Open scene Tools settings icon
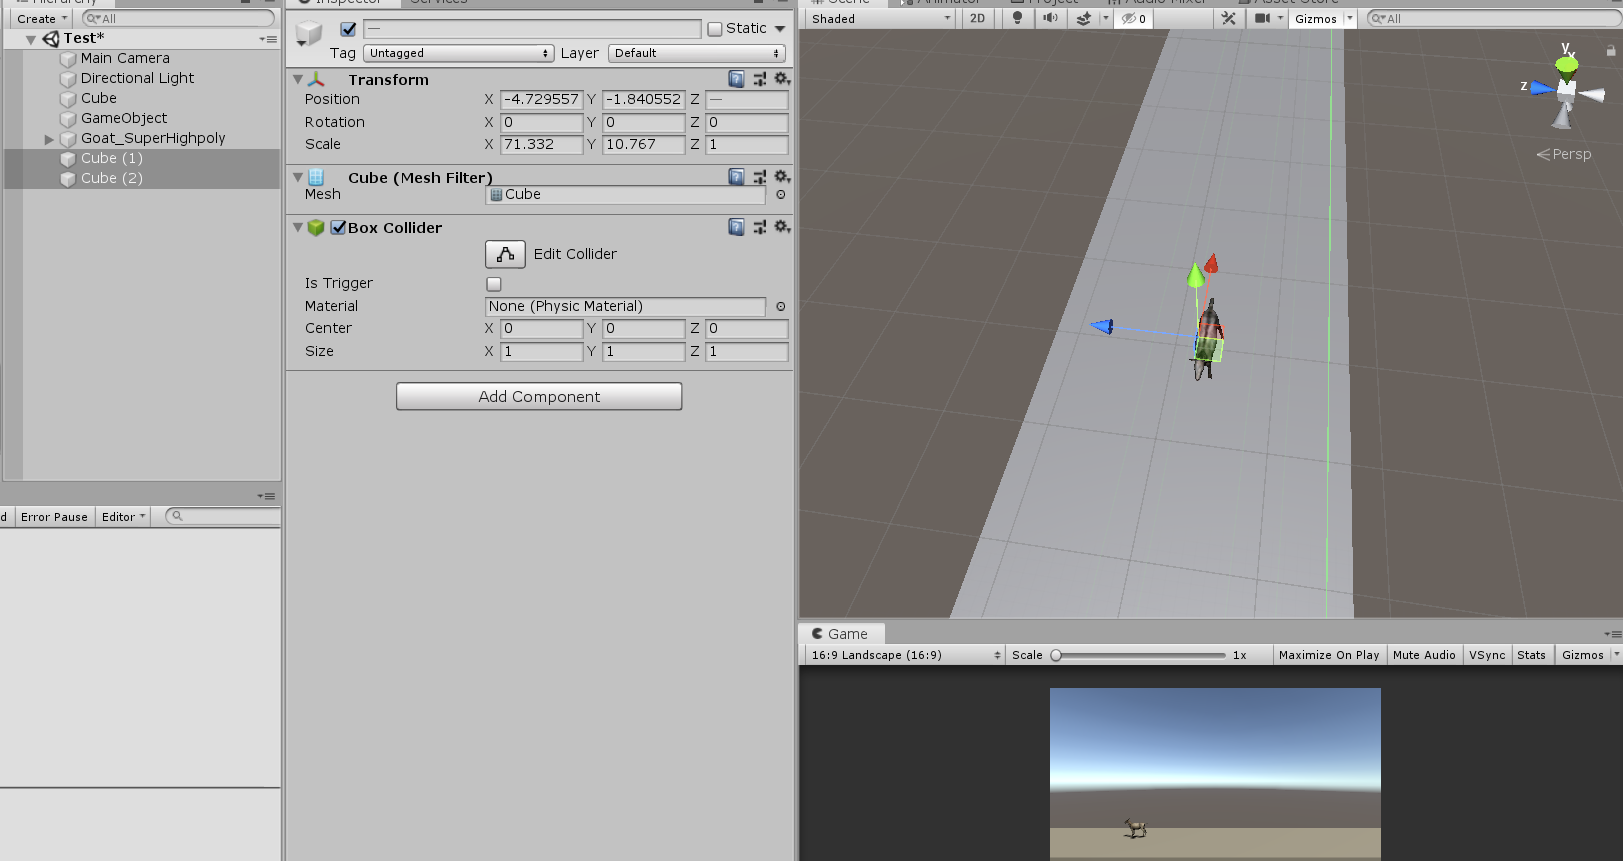Image resolution: width=1623 pixels, height=861 pixels. click(1229, 18)
